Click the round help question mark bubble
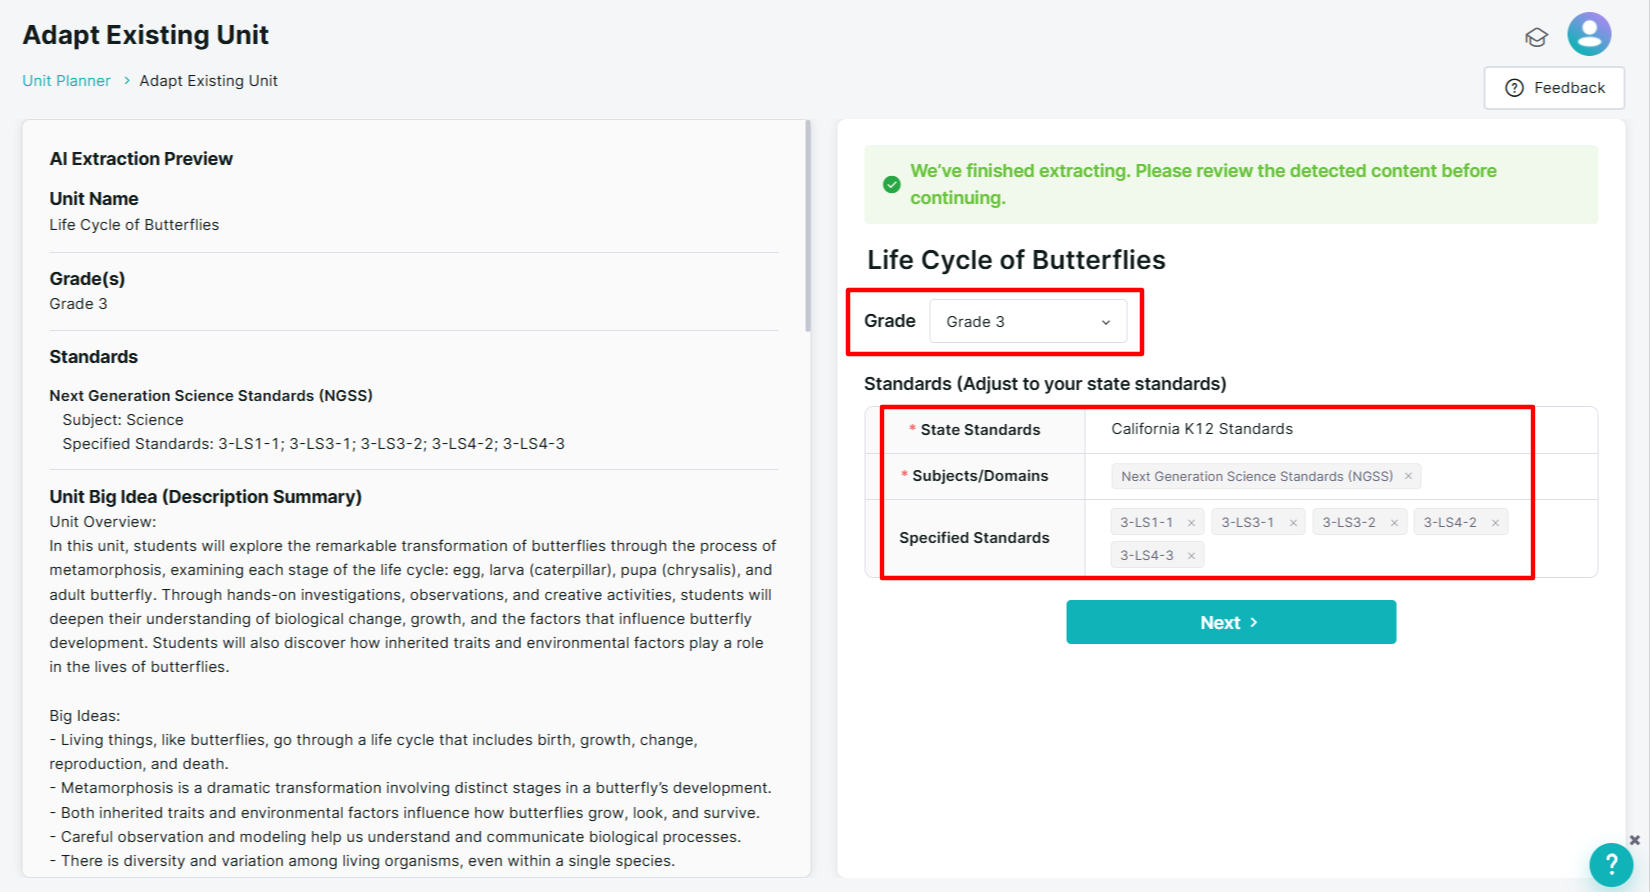The image size is (1650, 892). pos(1611,864)
